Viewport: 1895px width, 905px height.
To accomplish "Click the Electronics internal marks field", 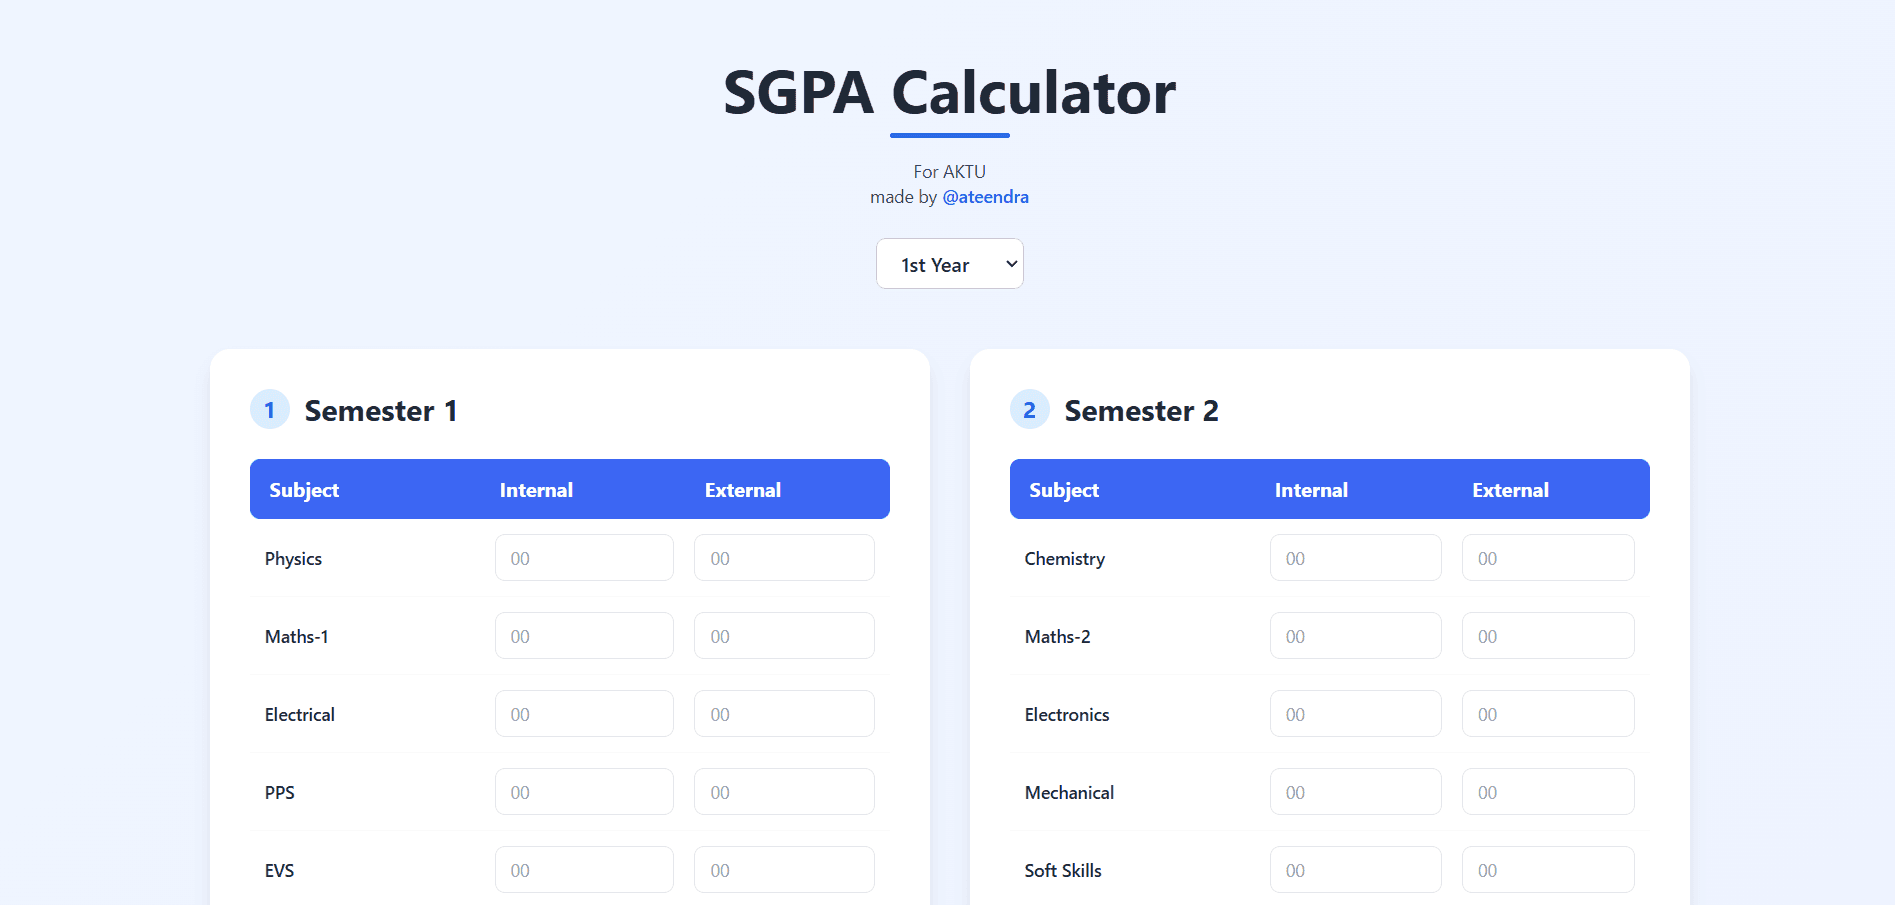I will point(1355,713).
